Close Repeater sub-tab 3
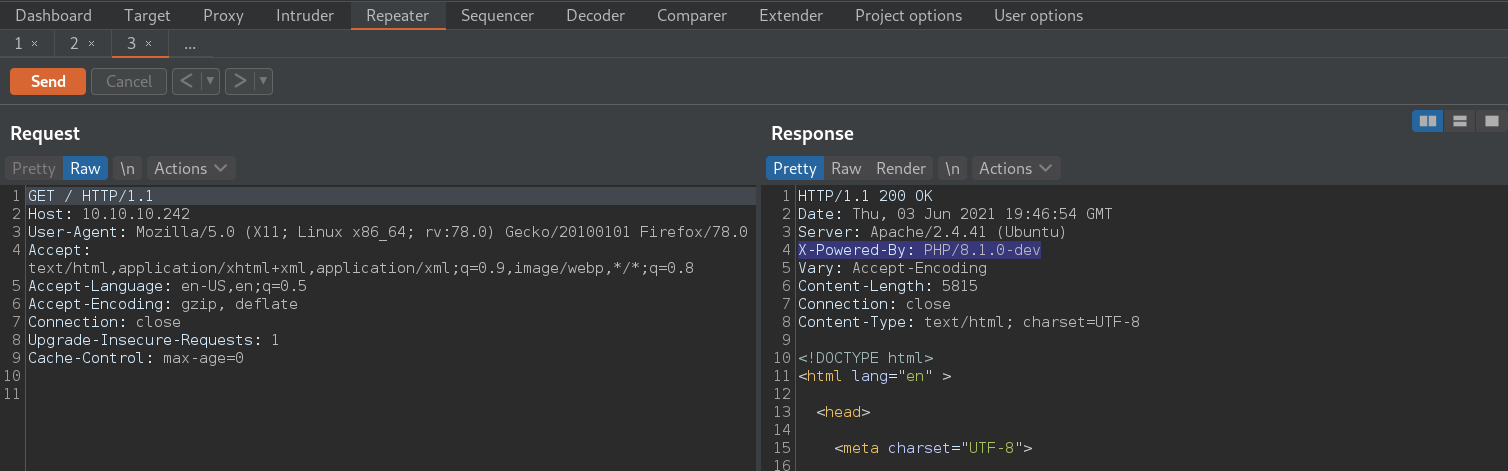 point(148,44)
